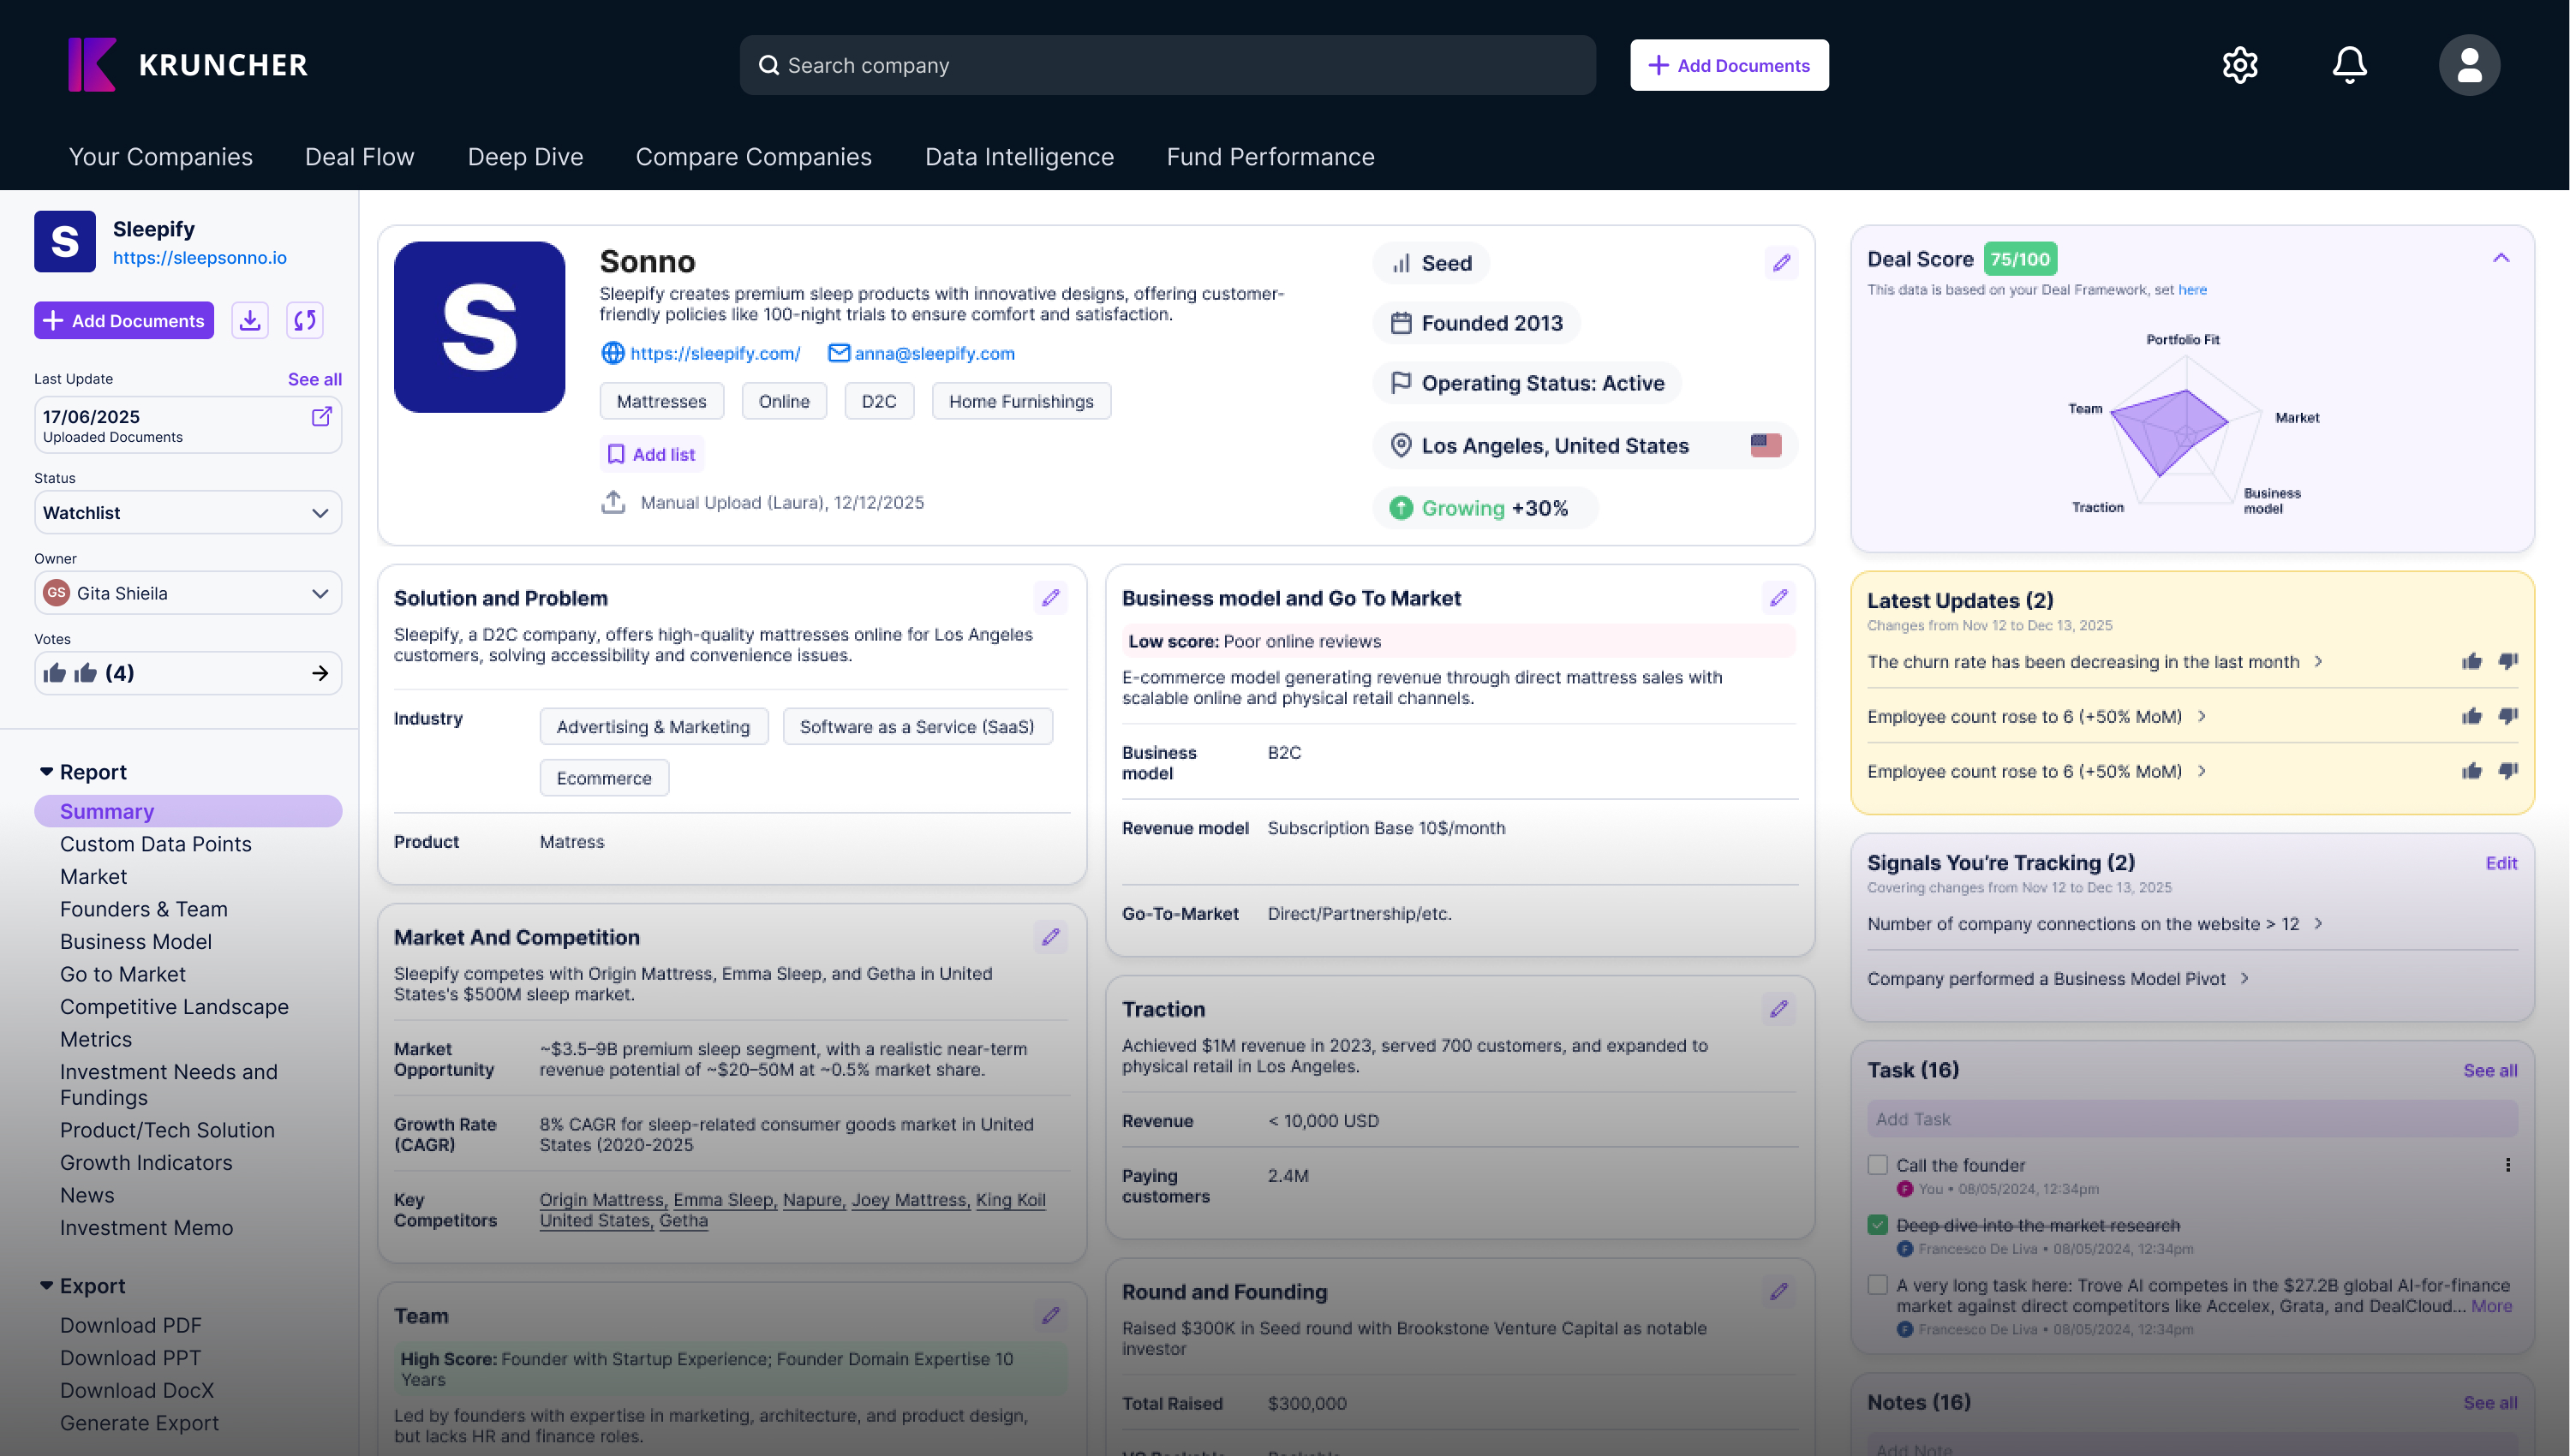Click the white Add Documents button in header
Screen dimensions: 2570x1456
point(1729,65)
